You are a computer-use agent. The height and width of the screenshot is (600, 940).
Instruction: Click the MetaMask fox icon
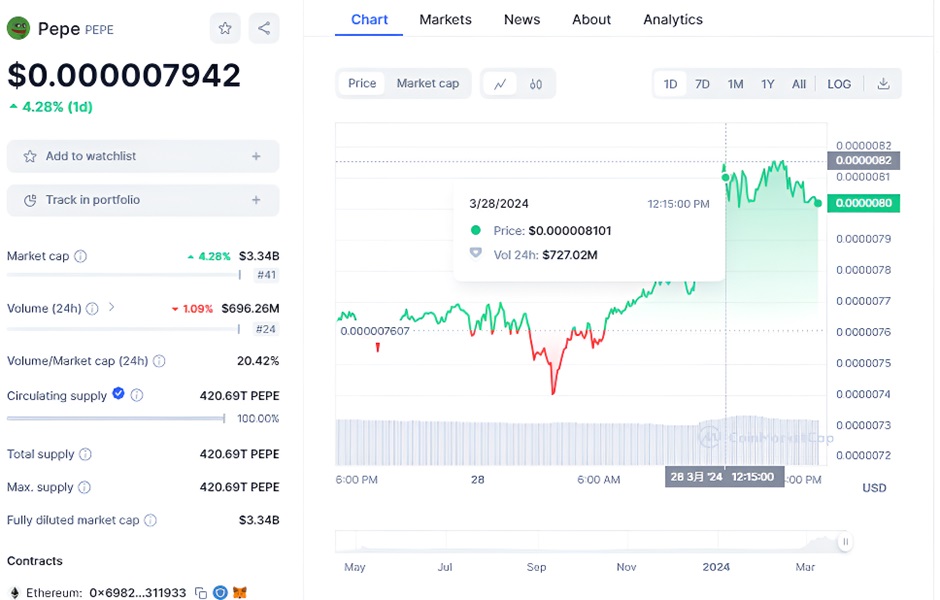click(240, 593)
